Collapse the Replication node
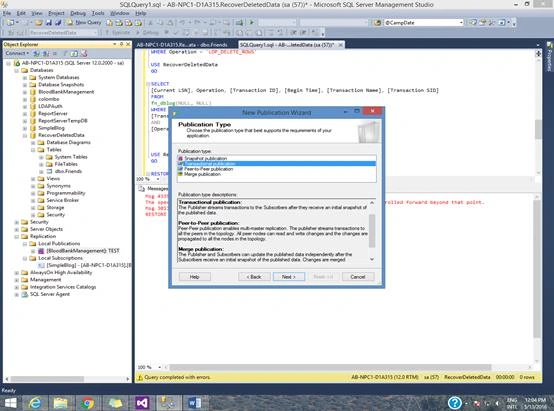 pyautogui.click(x=17, y=236)
